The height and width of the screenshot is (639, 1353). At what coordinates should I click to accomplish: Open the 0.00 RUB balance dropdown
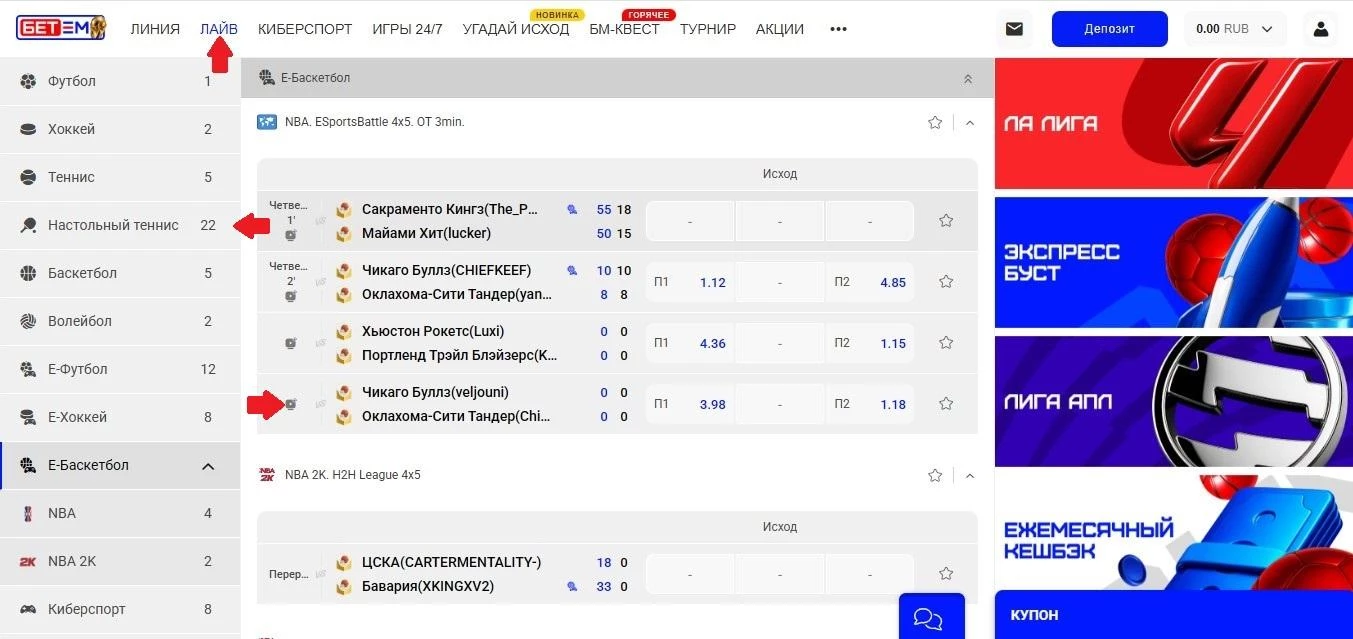pyautogui.click(x=1234, y=29)
